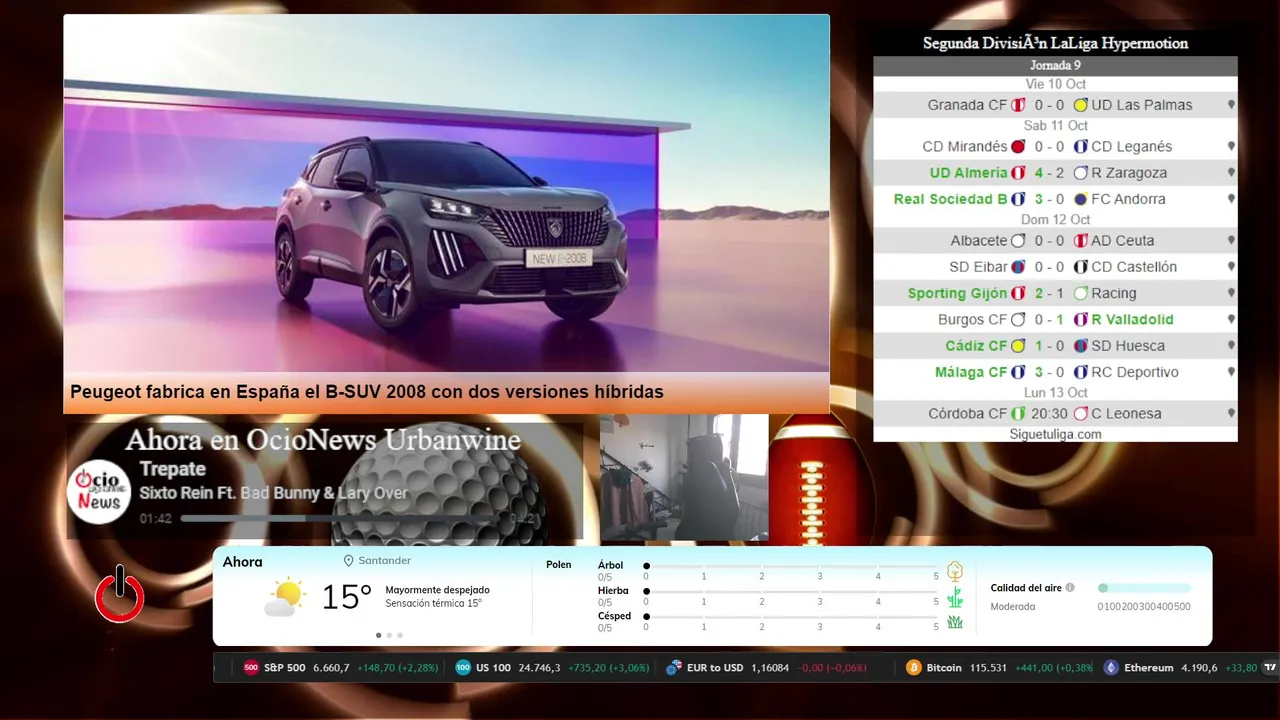This screenshot has width=1280, height=720.
Task: Open map pin for UD Almería match
Action: click(1231, 173)
